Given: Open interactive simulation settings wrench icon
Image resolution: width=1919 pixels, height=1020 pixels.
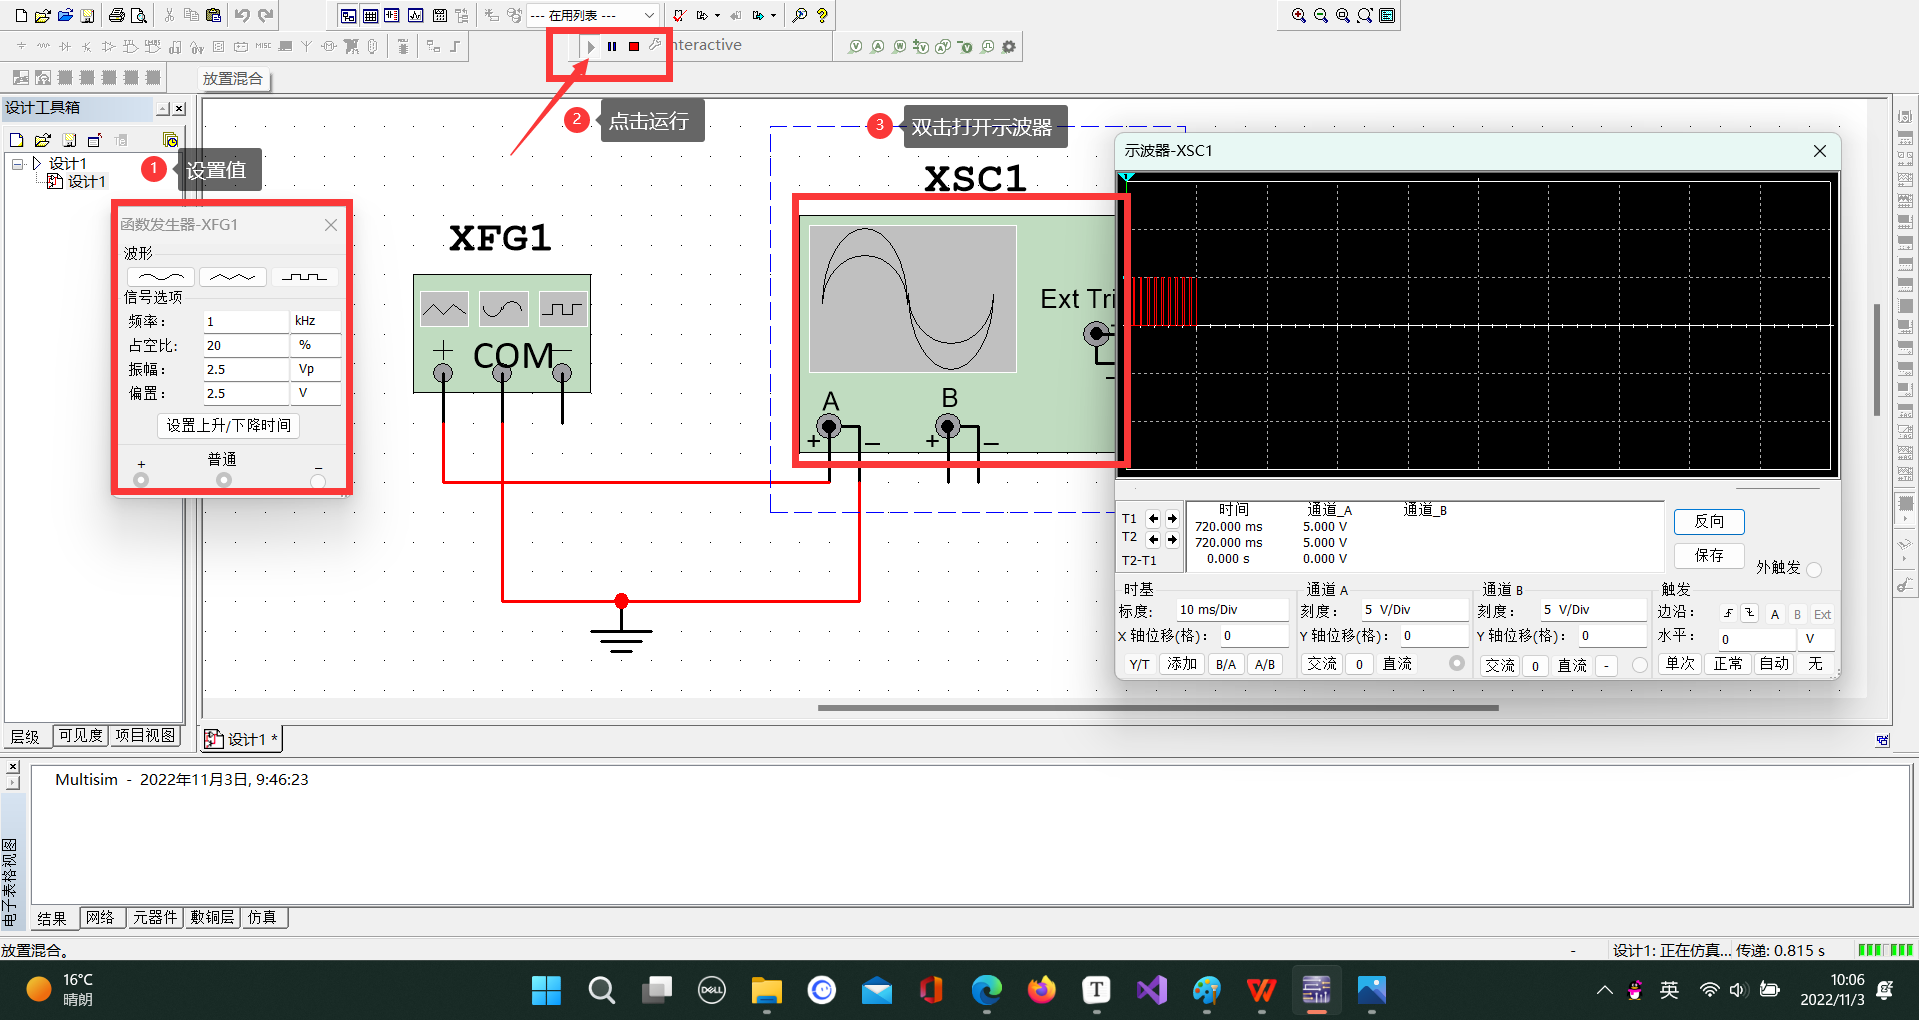Looking at the screenshot, I should (655, 45).
